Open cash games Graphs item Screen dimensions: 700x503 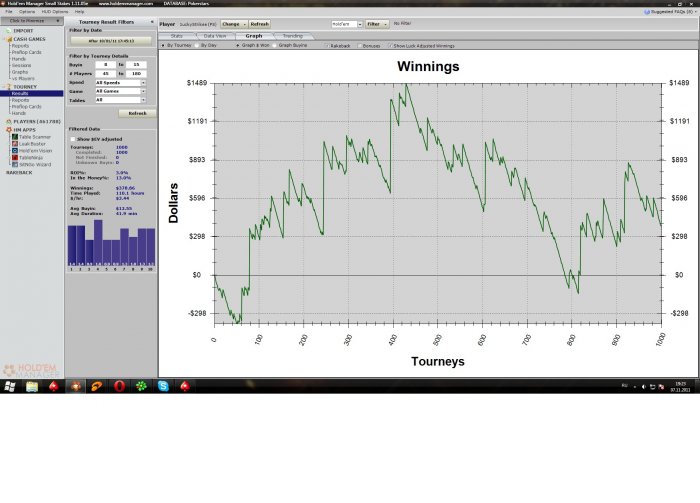tap(20, 72)
